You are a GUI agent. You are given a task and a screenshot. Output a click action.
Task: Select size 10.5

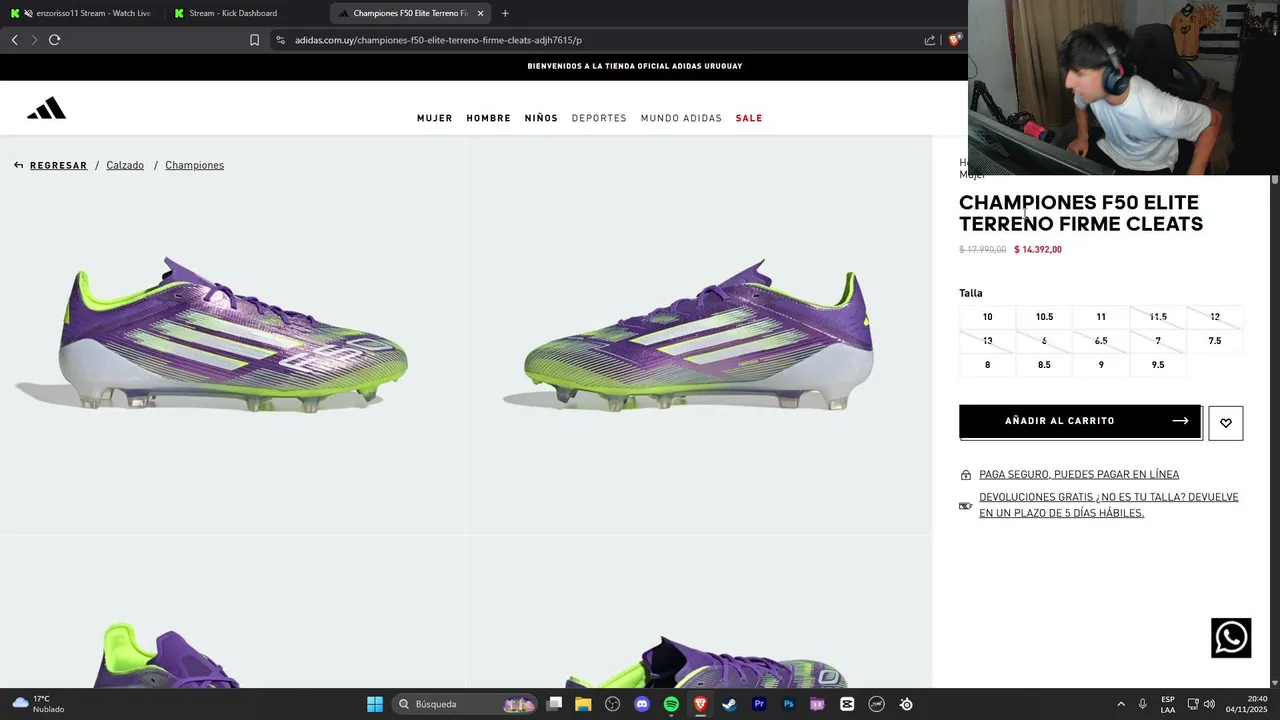pos(1044,317)
